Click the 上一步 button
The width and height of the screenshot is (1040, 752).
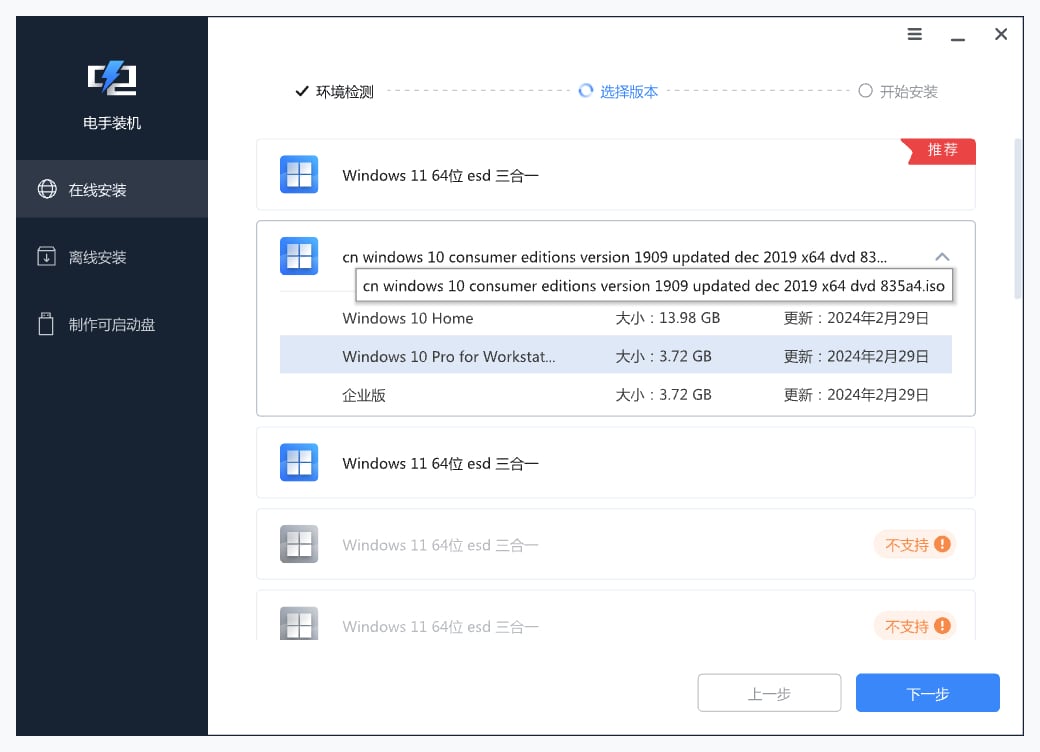[769, 693]
